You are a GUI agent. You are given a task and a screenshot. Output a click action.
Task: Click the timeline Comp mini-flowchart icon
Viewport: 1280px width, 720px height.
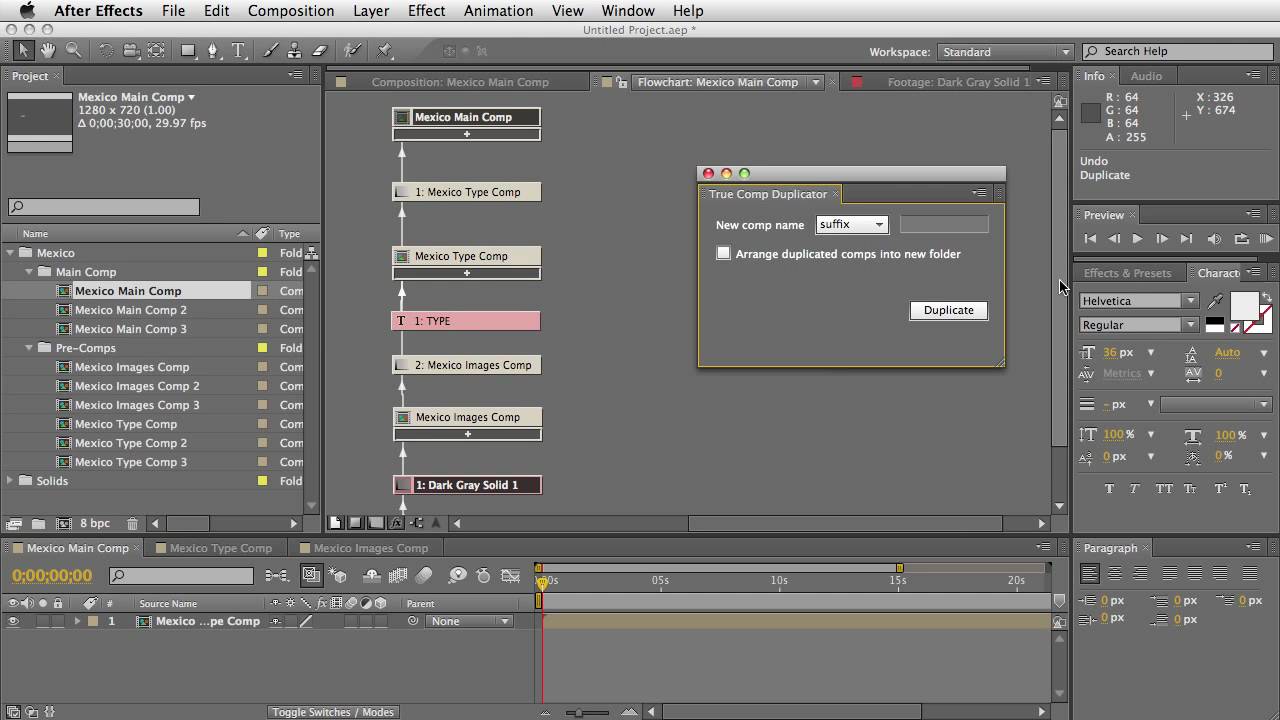[277, 575]
